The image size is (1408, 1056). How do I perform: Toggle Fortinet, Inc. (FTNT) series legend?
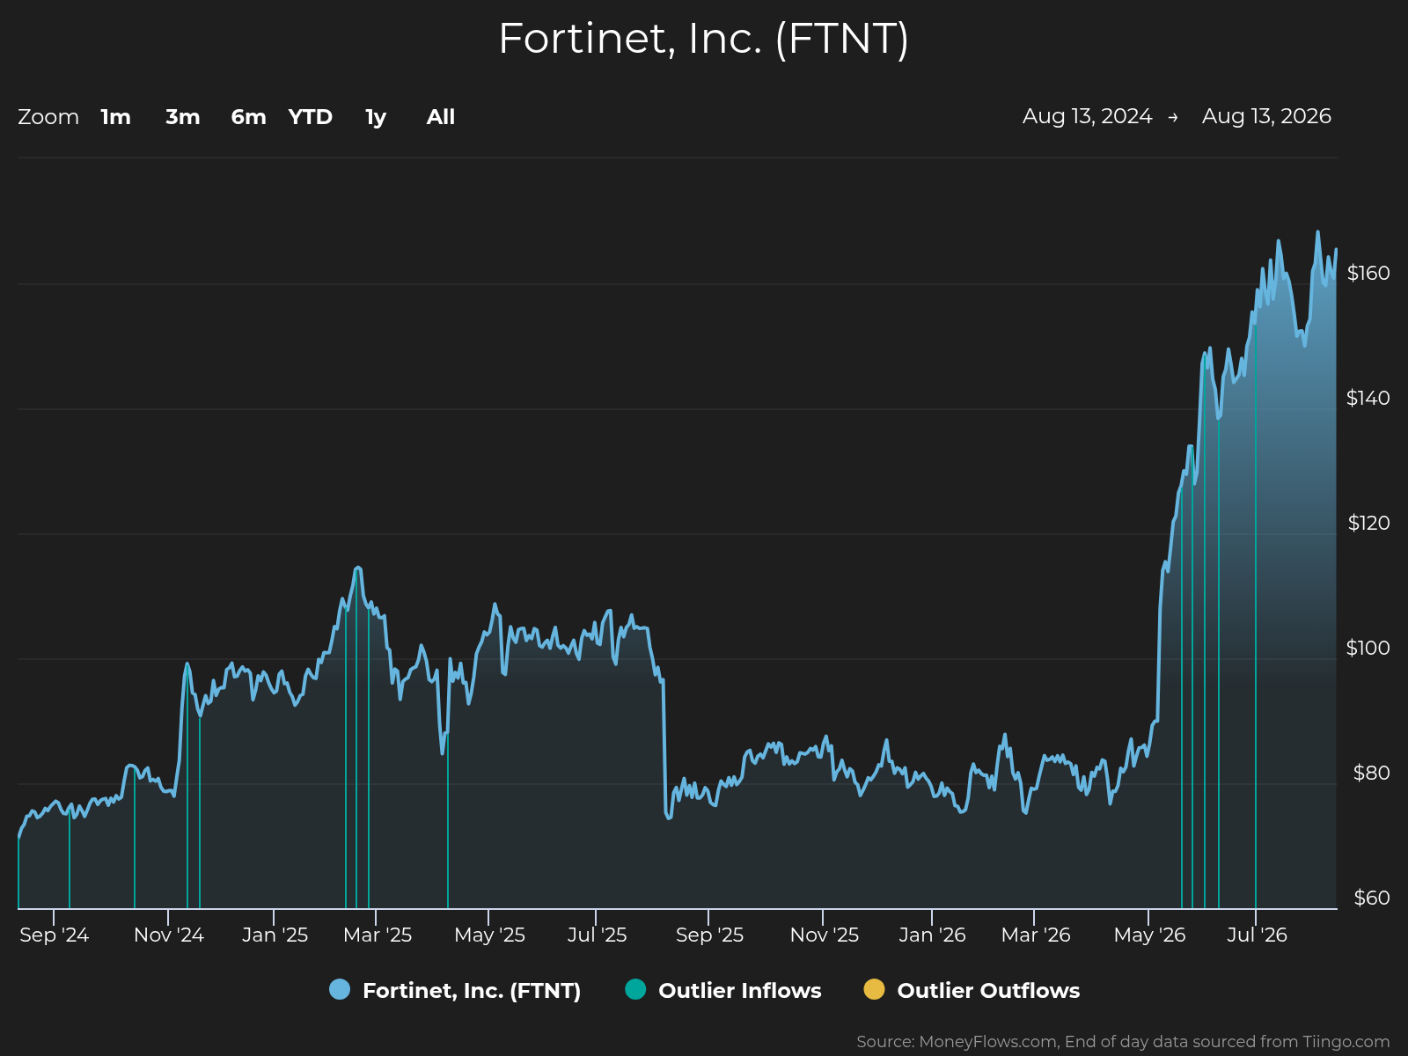455,990
